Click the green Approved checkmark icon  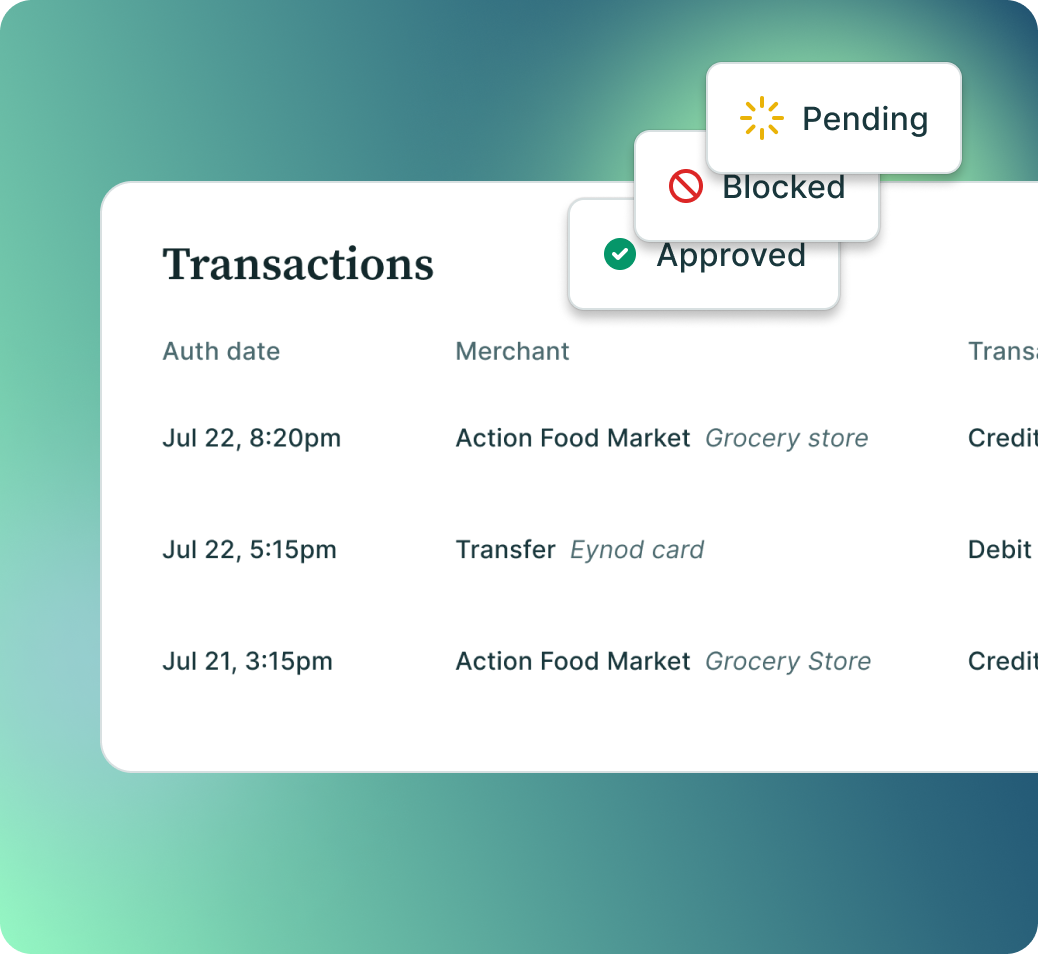pos(620,254)
